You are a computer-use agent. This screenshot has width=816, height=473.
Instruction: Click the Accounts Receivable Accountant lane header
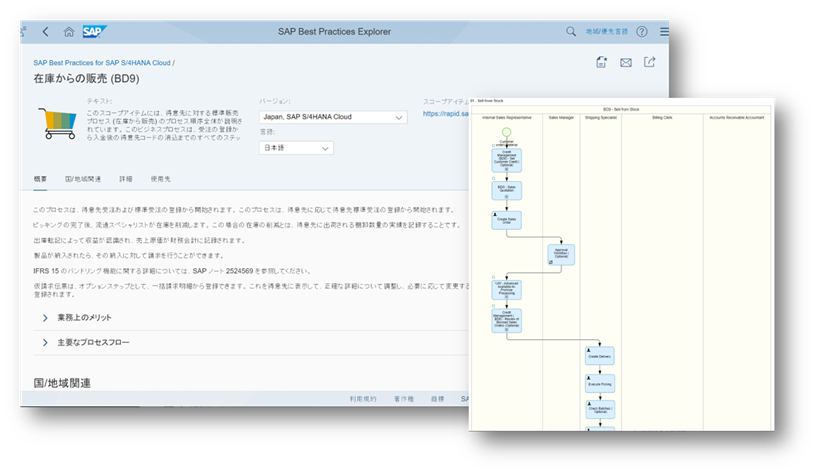tap(736, 118)
